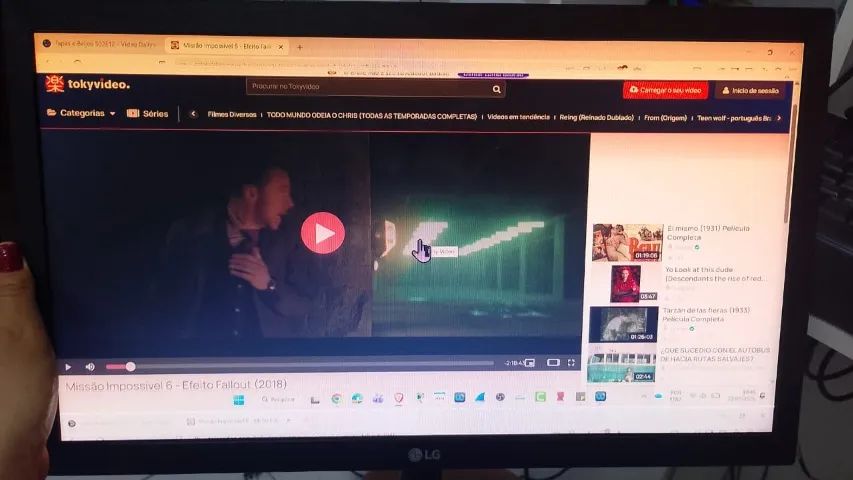Open a new browser tab with the plus button
853x480 pixels.
point(300,47)
